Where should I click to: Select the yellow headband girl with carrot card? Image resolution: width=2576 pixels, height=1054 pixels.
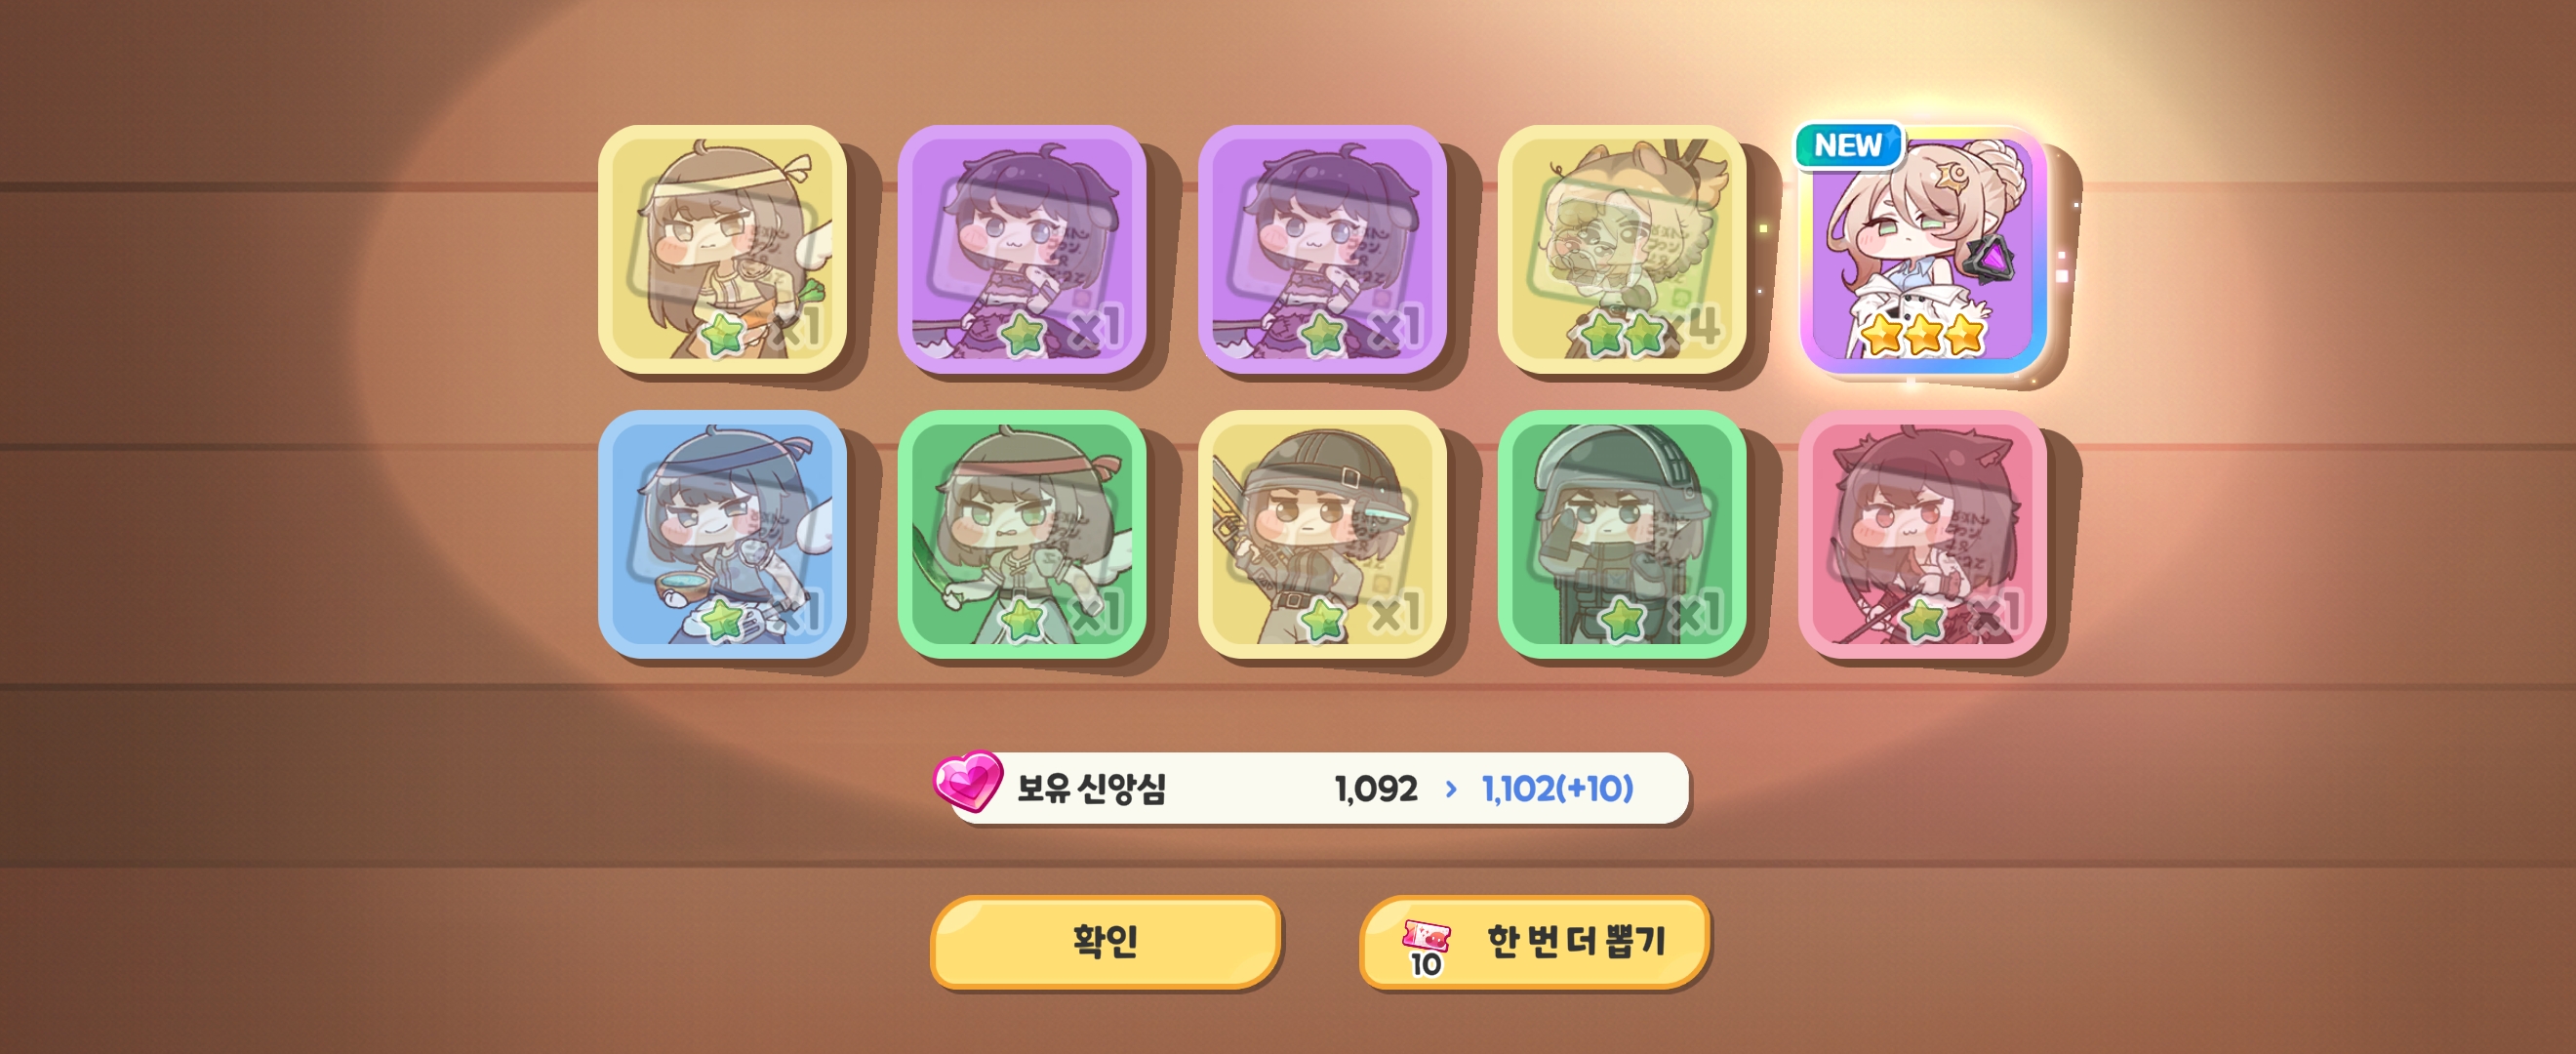722,249
